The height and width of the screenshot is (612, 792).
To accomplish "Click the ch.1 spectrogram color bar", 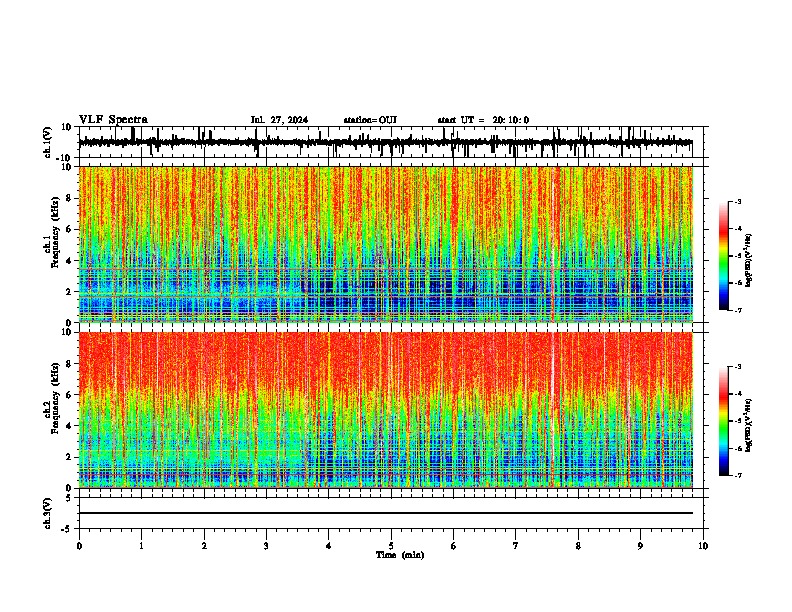I will 723,256.
